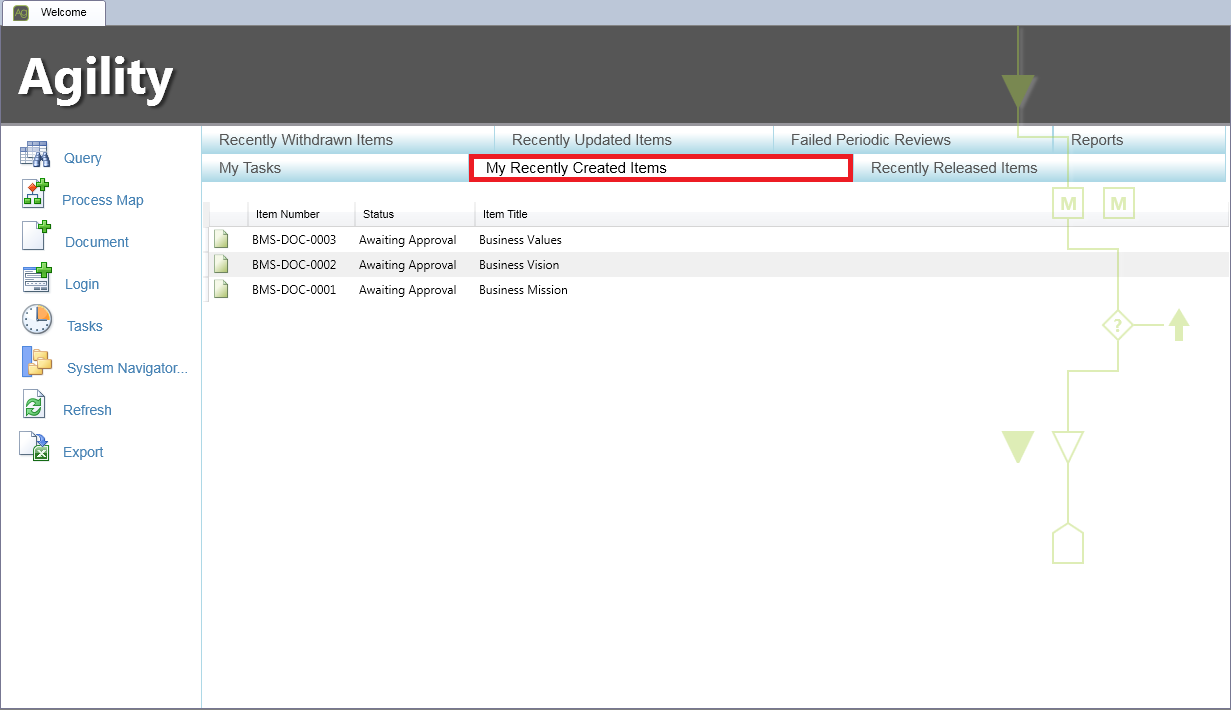The height and width of the screenshot is (710, 1231).
Task: Click the Tasks clock icon
Action: point(37,320)
